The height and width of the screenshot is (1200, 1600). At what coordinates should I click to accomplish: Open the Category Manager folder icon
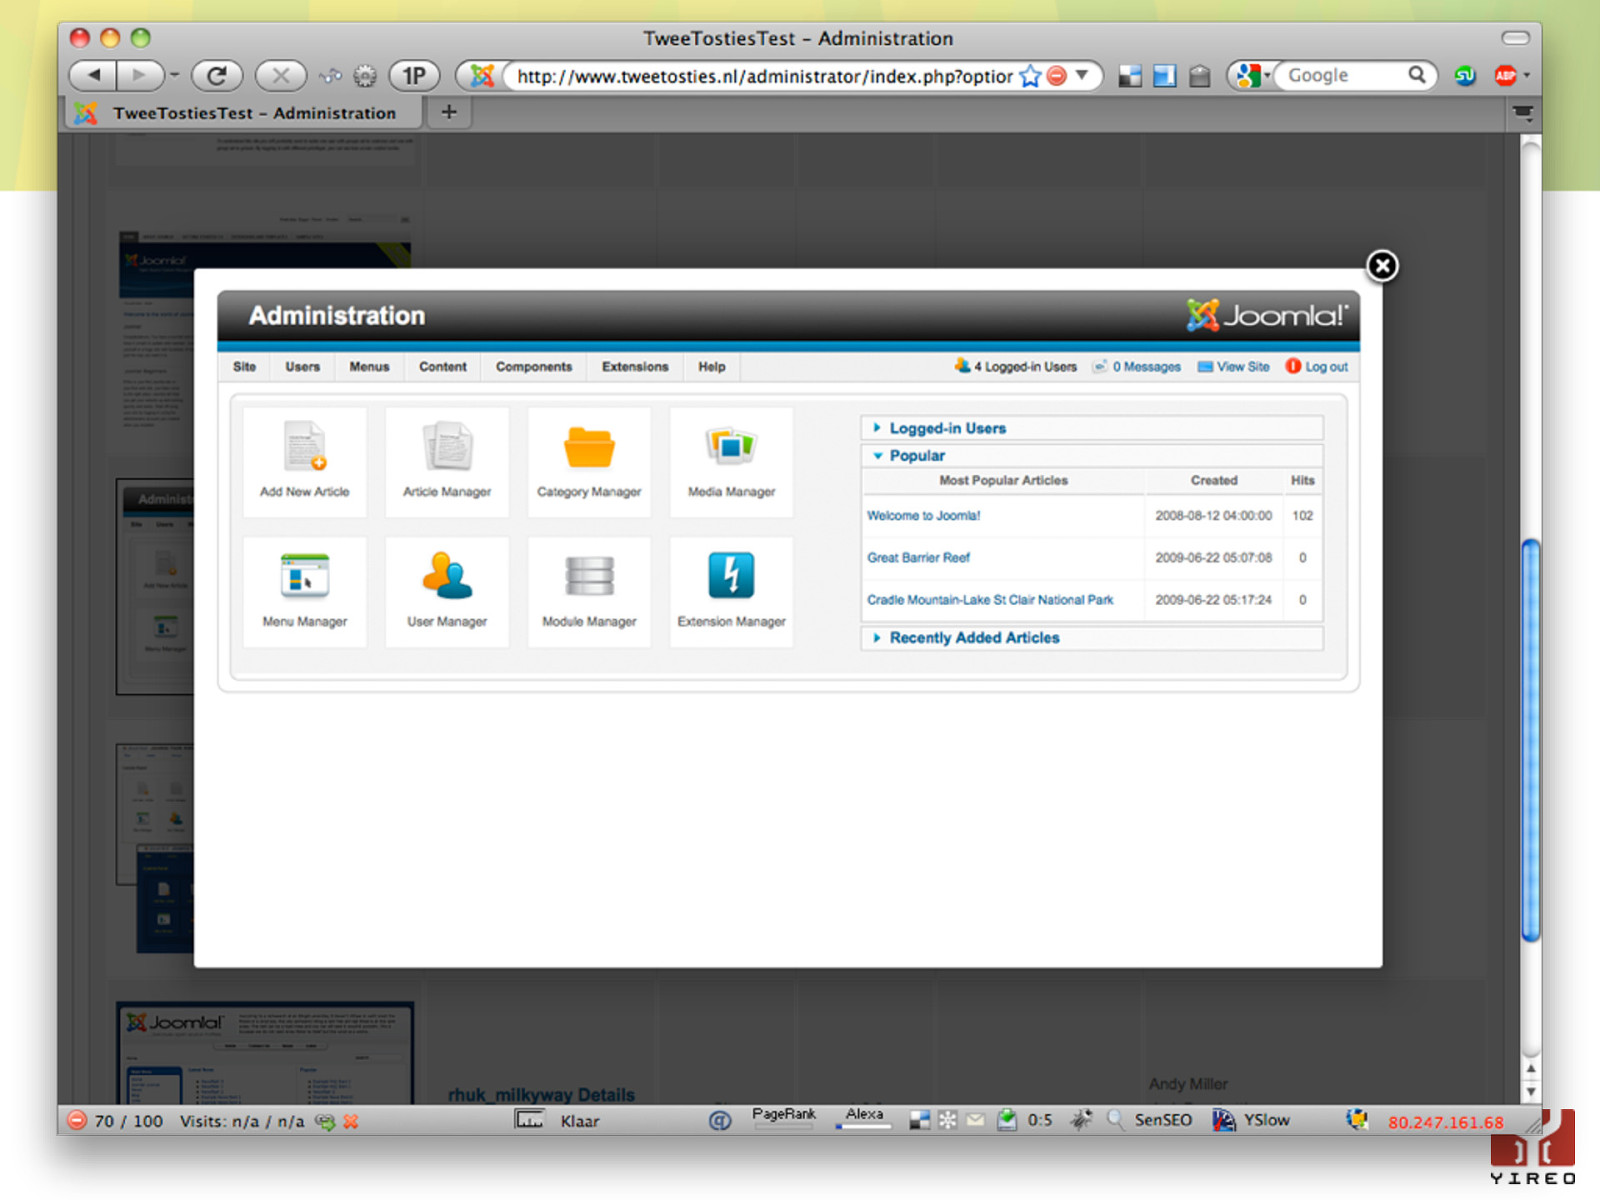click(x=589, y=461)
